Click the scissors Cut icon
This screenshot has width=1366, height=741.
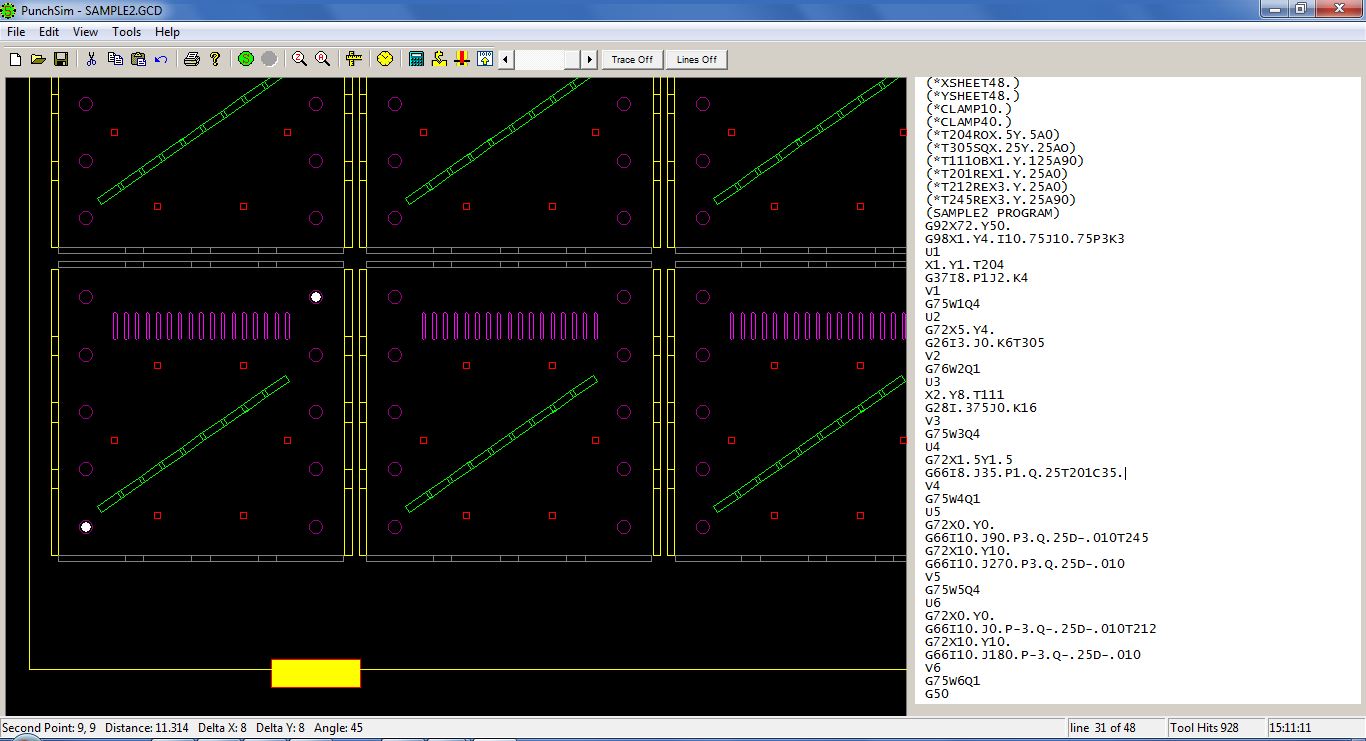[91, 60]
